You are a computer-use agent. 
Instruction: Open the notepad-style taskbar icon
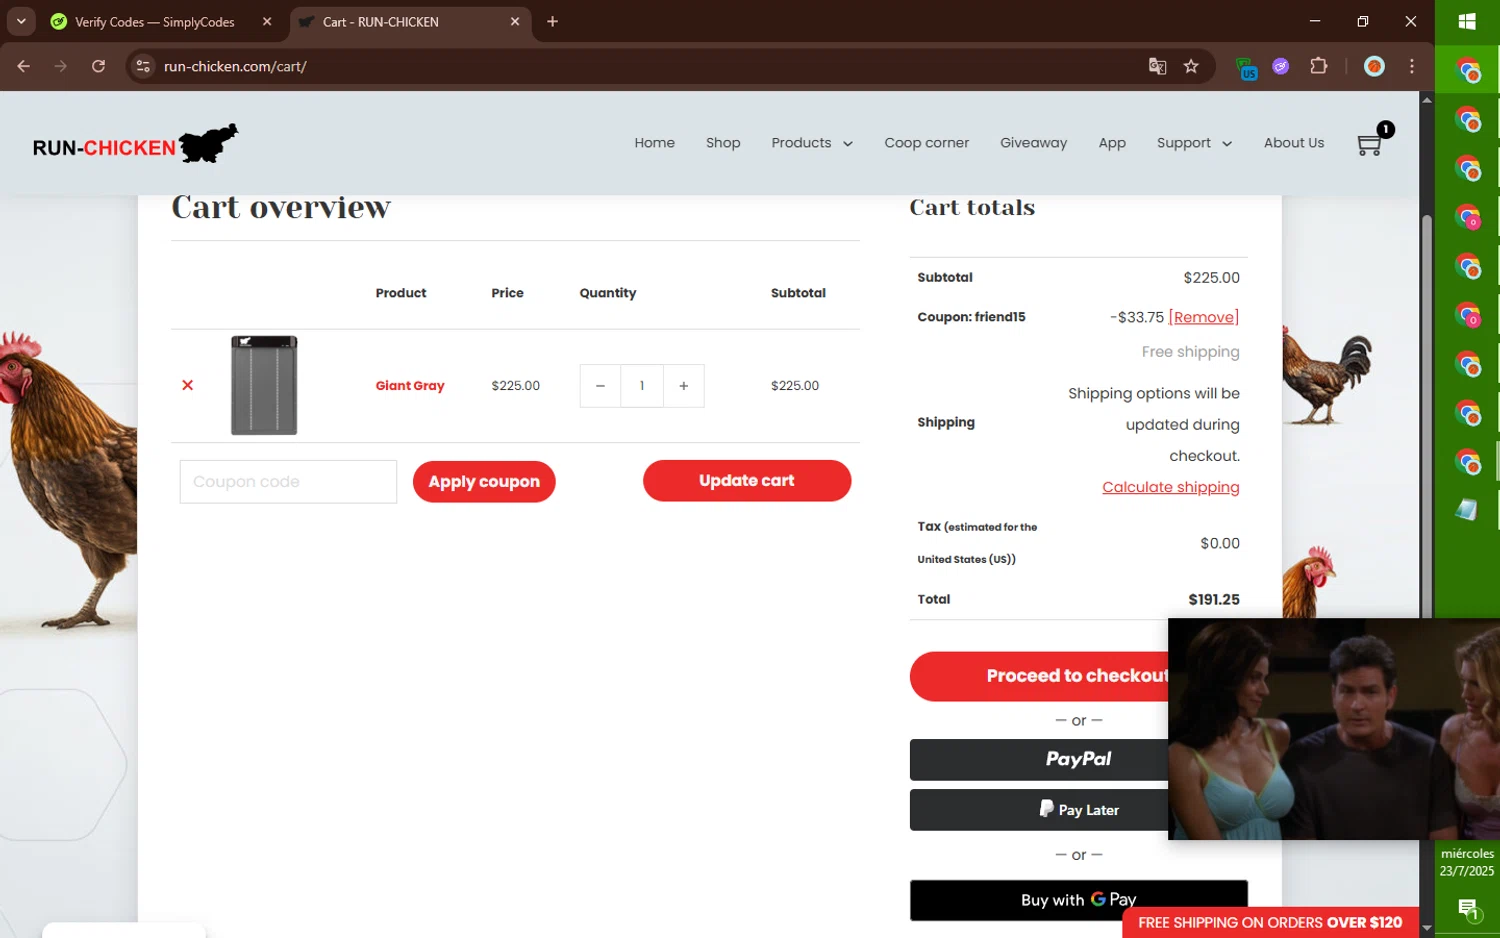[1467, 510]
